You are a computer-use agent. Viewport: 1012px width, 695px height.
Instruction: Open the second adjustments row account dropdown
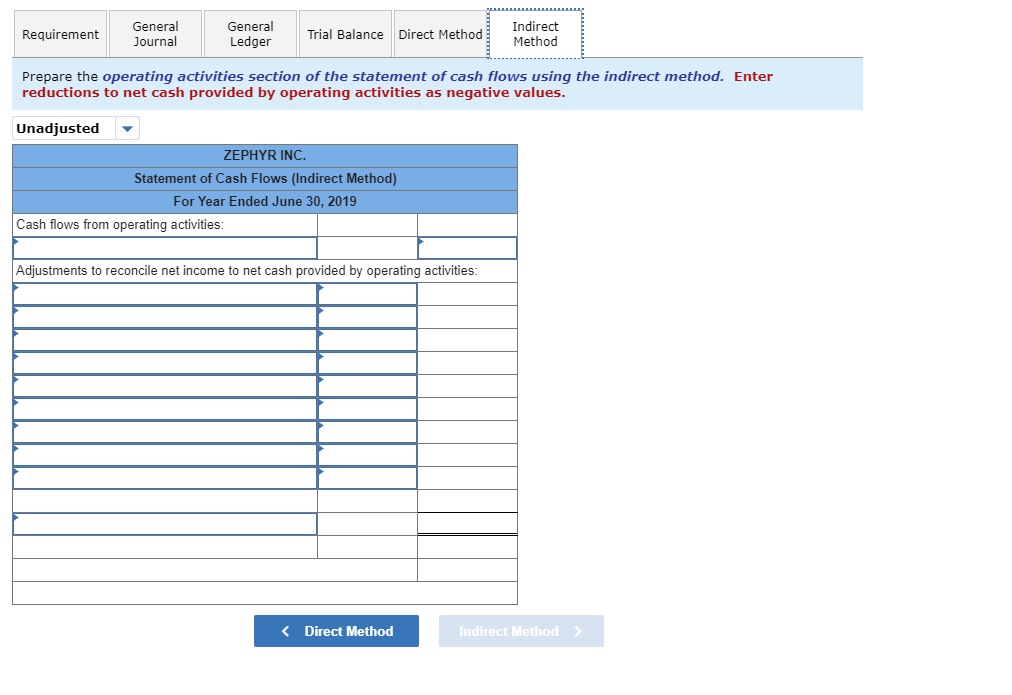pyautogui.click(x=164, y=316)
